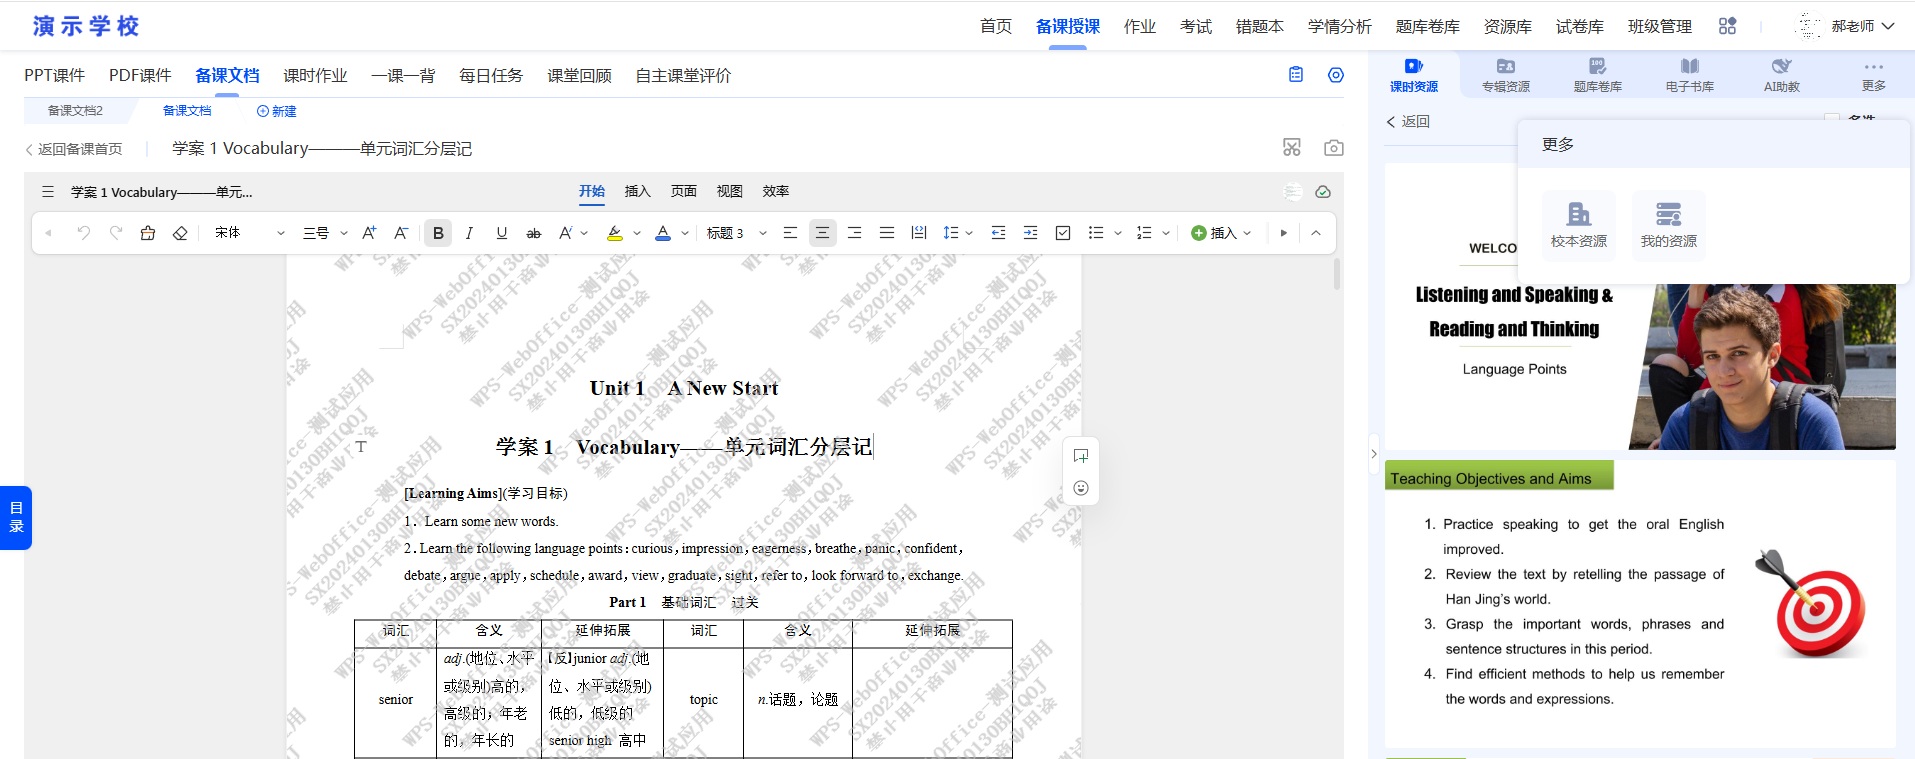The width and height of the screenshot is (1915, 759).
Task: Click the comment icon beside the document
Action: click(1080, 456)
